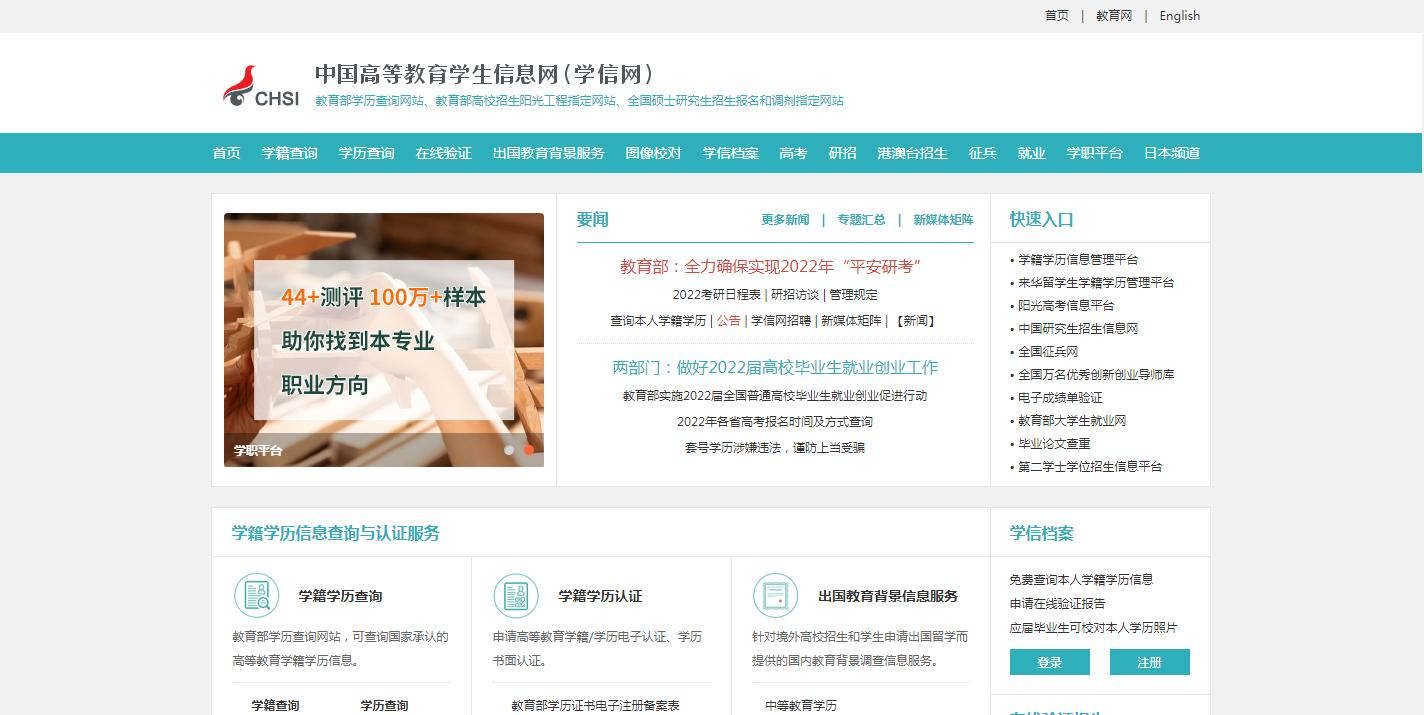Click the 注册 button

click(1150, 662)
